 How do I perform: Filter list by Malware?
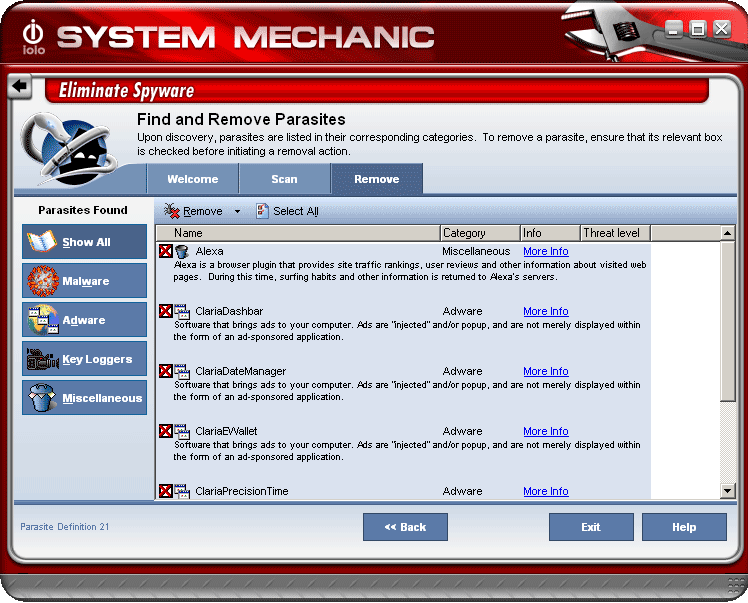point(84,281)
